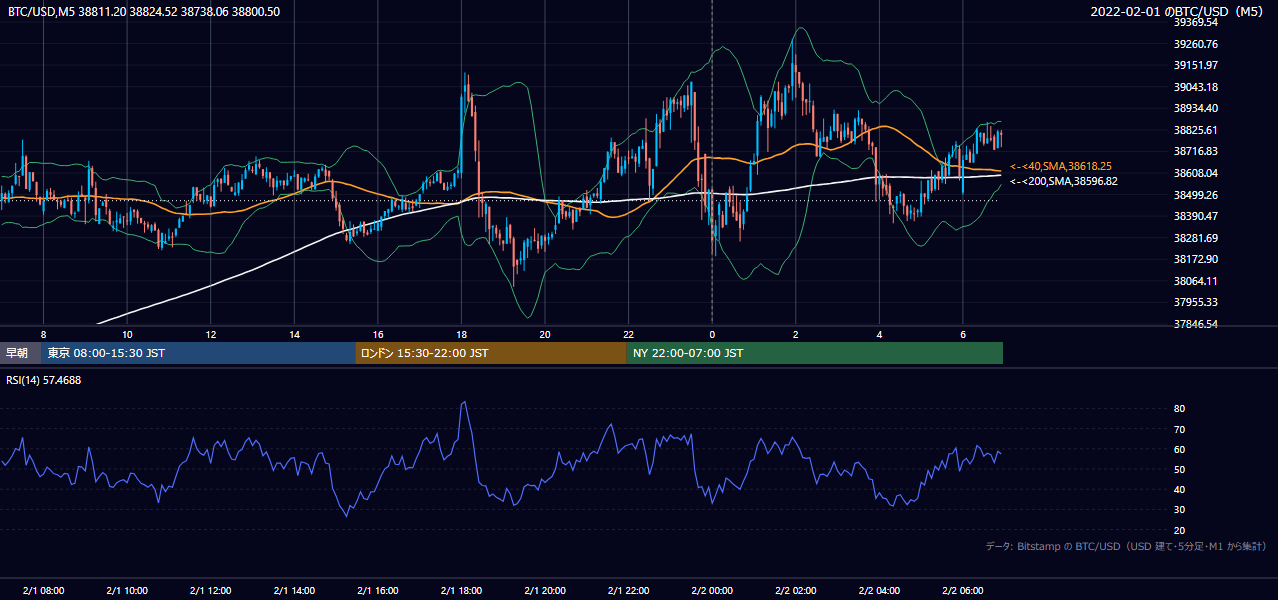The image size is (1278, 600).
Task: Click the 2/1 10:00 time axis label
Action: 127,590
